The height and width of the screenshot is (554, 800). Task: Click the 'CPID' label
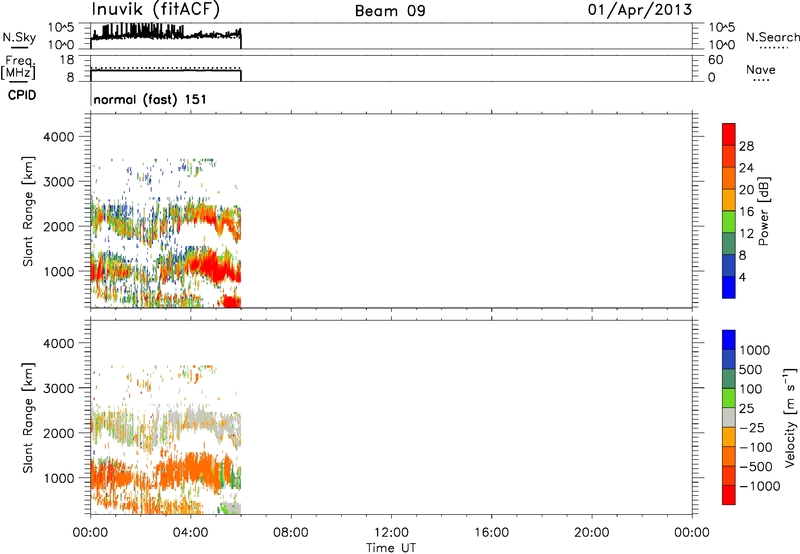pyautogui.click(x=22, y=95)
